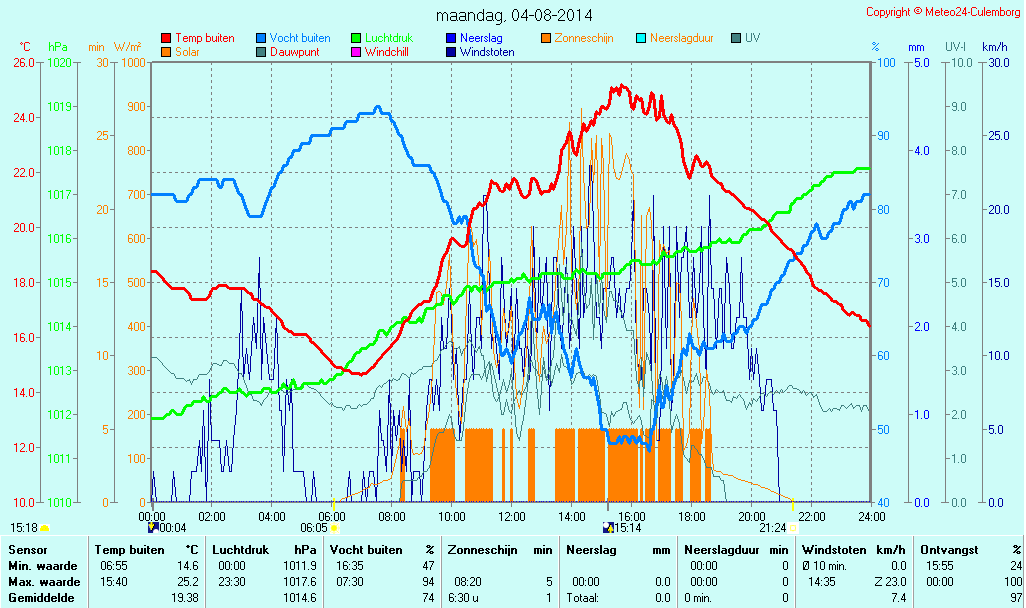Click the magenta Windchill legend square

pyautogui.click(x=356, y=52)
